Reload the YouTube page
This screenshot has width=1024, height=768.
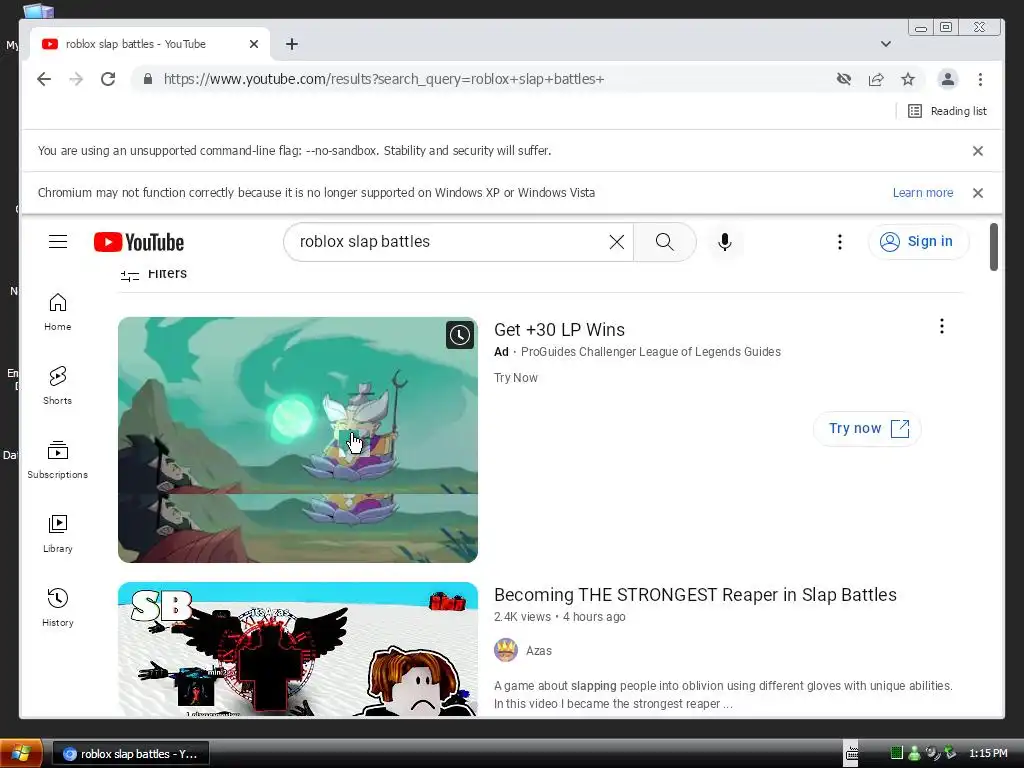[x=108, y=79]
